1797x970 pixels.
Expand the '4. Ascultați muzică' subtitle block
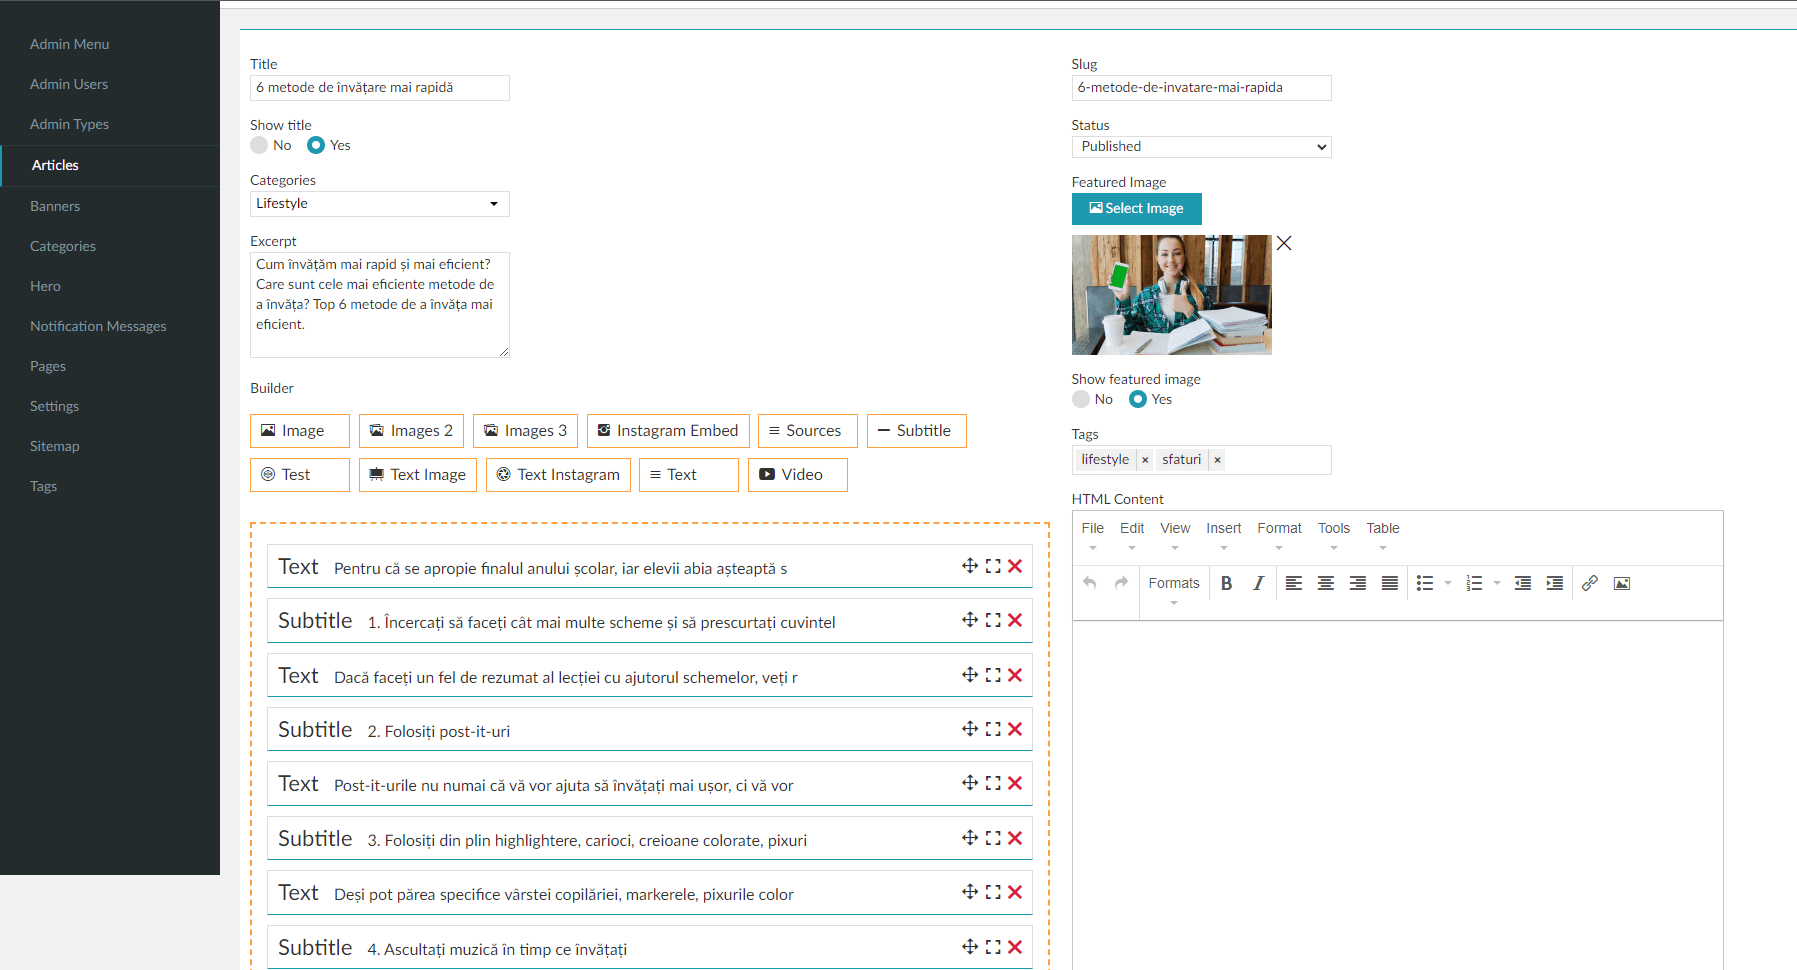tap(993, 947)
